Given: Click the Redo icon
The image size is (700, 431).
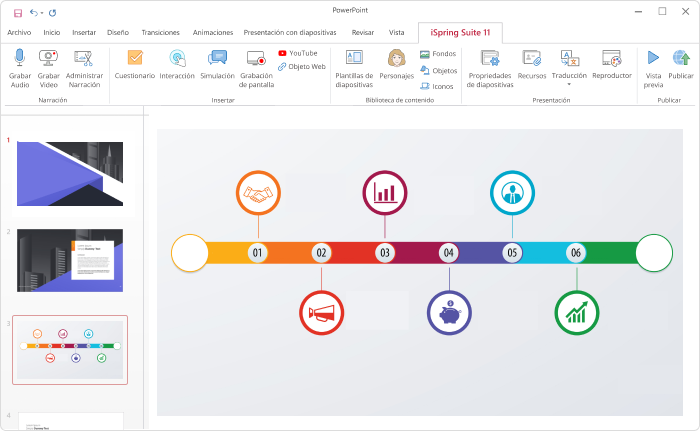Looking at the screenshot, I should coord(52,13).
